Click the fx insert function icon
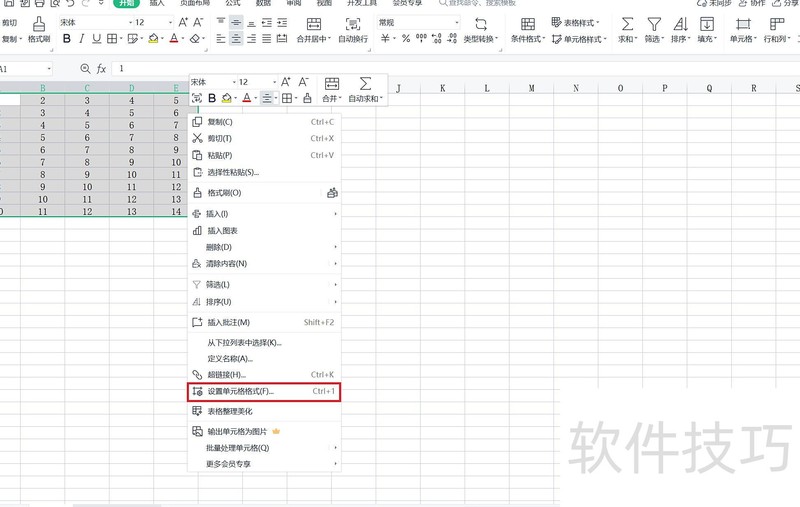This screenshot has width=800, height=507. click(x=101, y=69)
